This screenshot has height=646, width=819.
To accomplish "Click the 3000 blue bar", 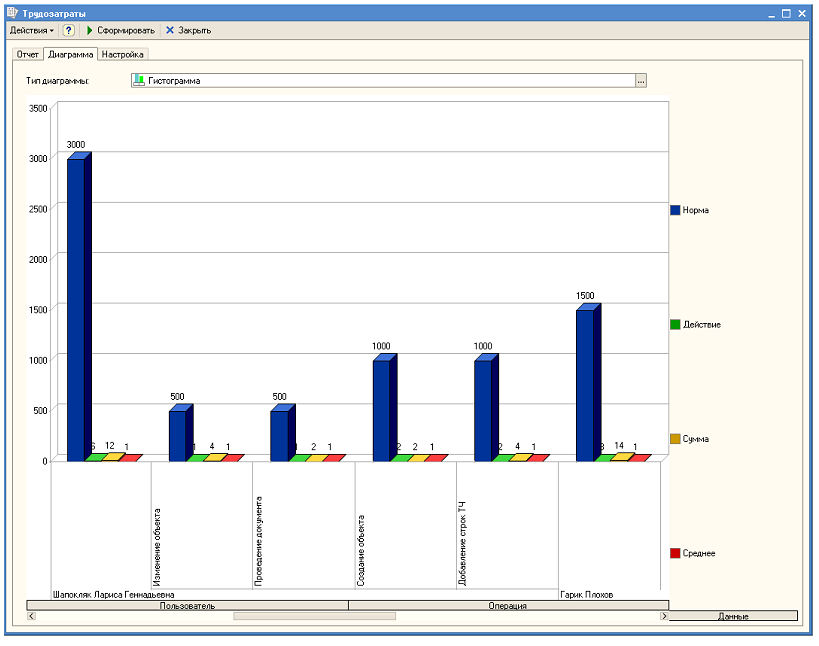I will [79, 307].
